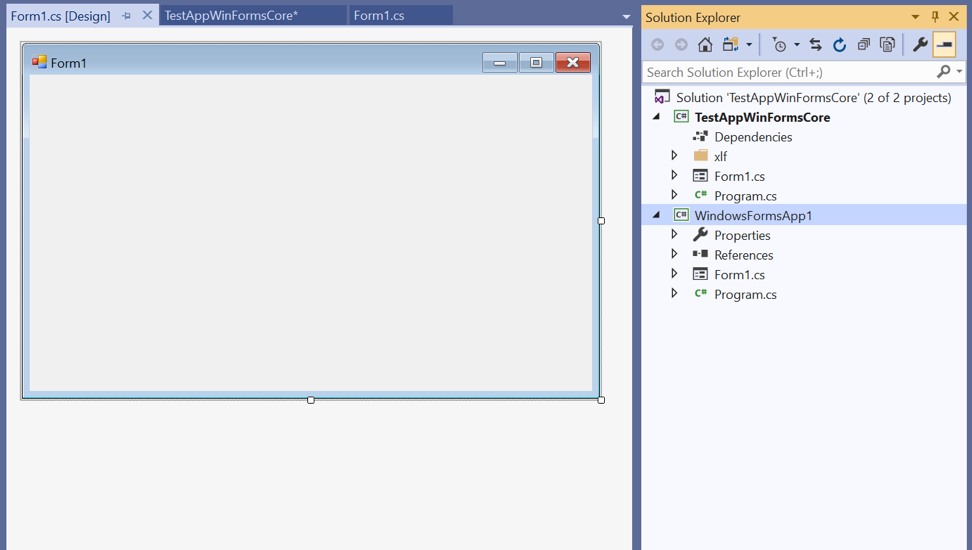
Task: Toggle auto-hide pin on Solution Explorer
Action: click(935, 17)
